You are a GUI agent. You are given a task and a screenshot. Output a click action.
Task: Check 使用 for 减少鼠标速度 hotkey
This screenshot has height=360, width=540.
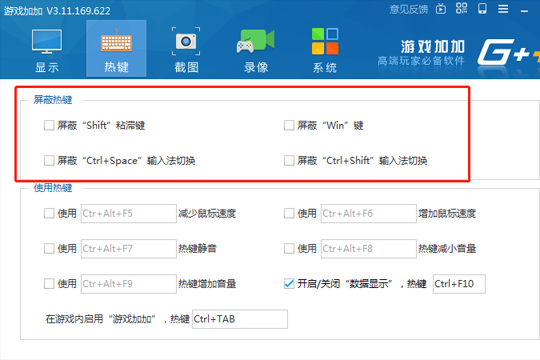tap(49, 214)
